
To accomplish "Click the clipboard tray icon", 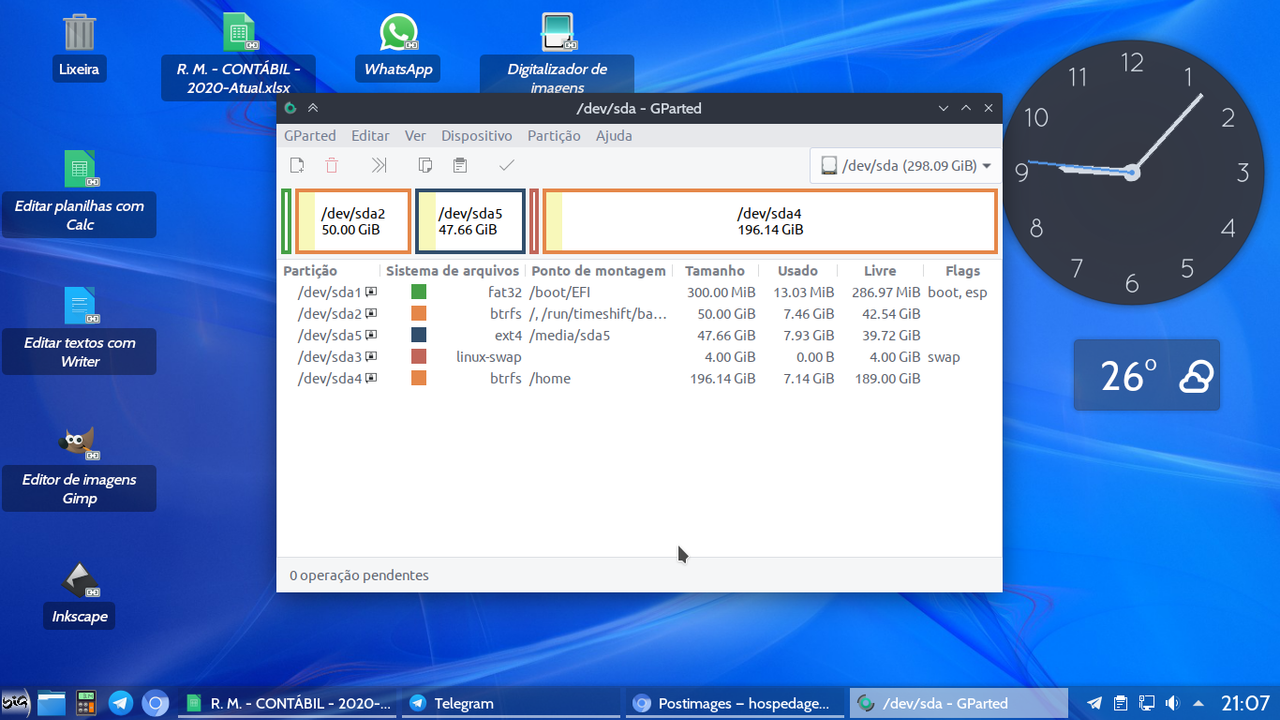I will coord(1121,703).
